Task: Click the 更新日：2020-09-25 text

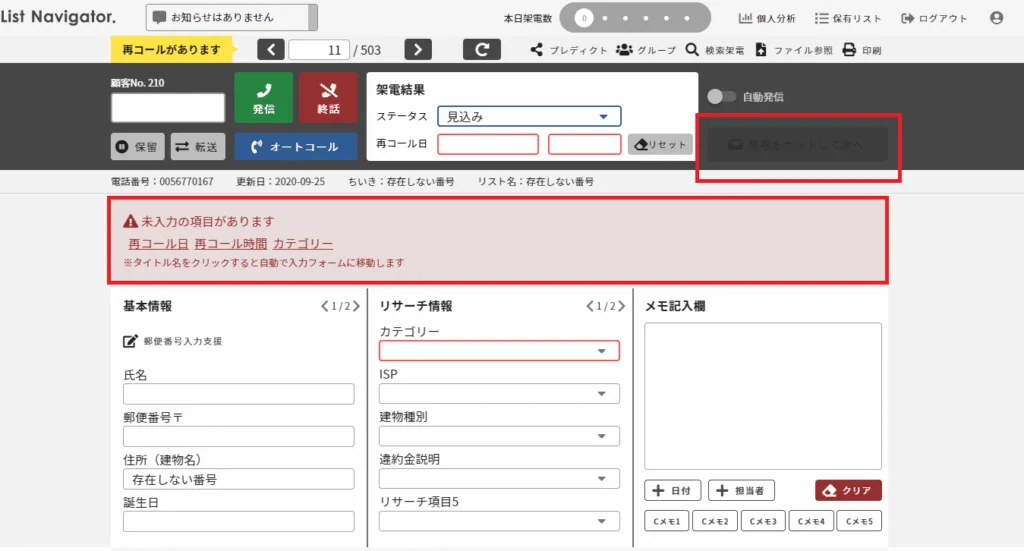Action: pyautogui.click(x=280, y=181)
